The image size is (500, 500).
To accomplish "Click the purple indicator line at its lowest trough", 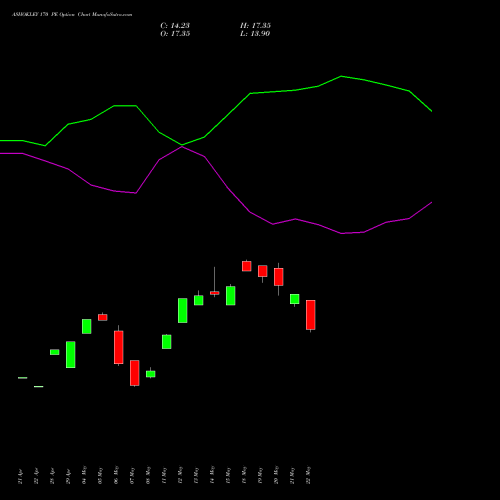I will pyautogui.click(x=342, y=233).
